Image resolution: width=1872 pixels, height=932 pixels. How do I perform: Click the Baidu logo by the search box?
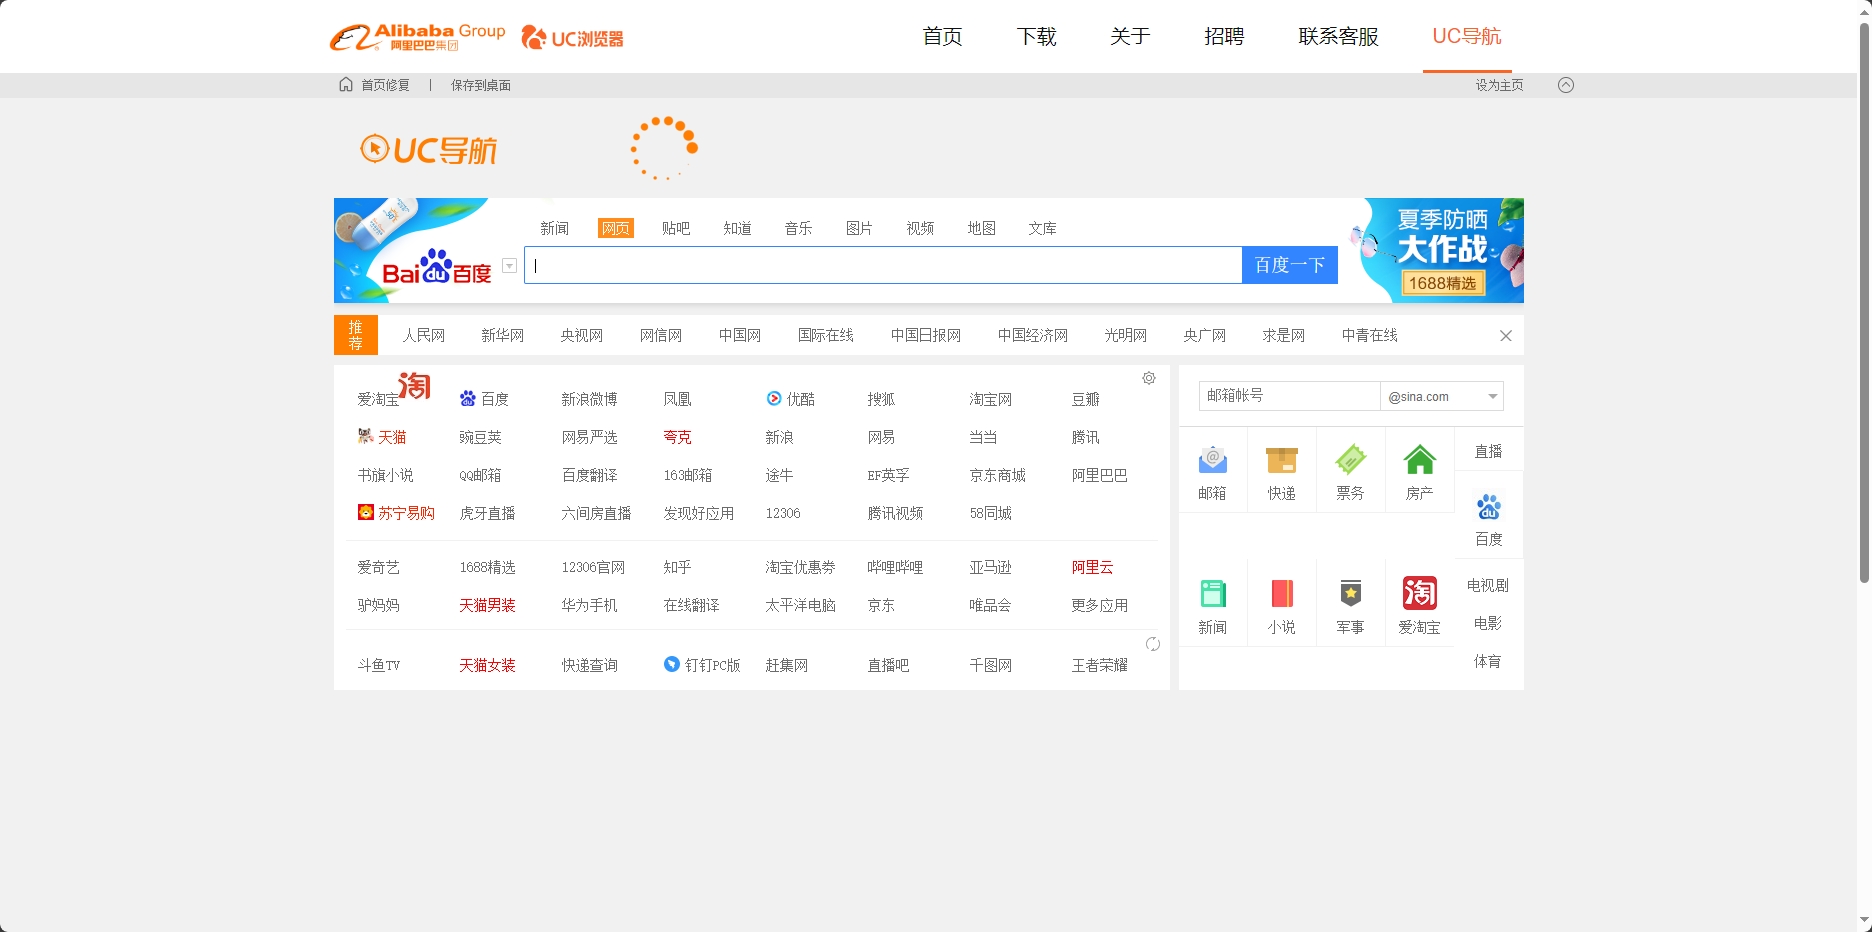pos(437,267)
